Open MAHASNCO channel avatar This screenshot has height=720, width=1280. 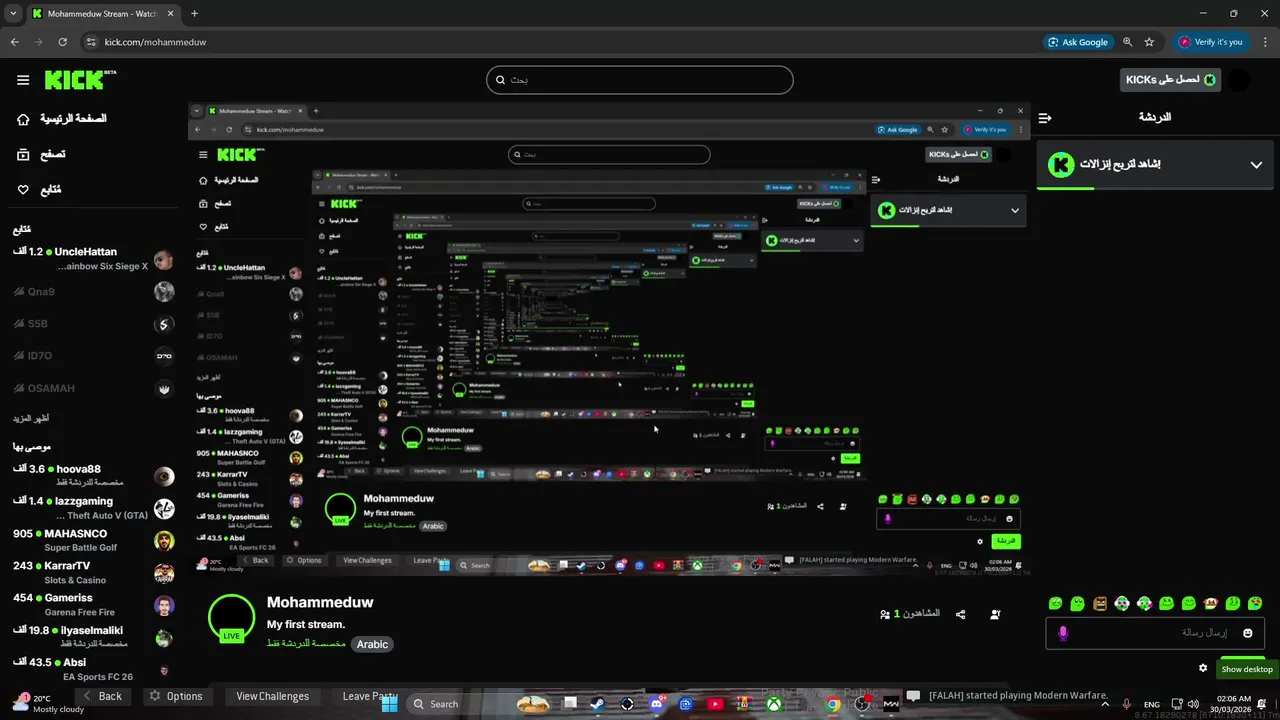coord(164,541)
